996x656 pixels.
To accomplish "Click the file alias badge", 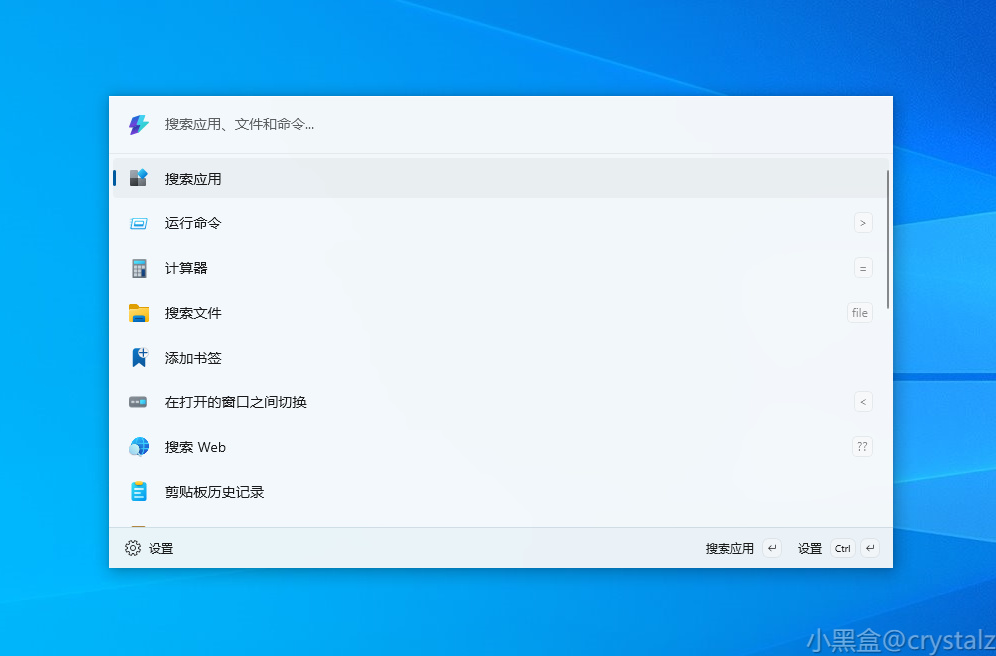I will click(859, 312).
